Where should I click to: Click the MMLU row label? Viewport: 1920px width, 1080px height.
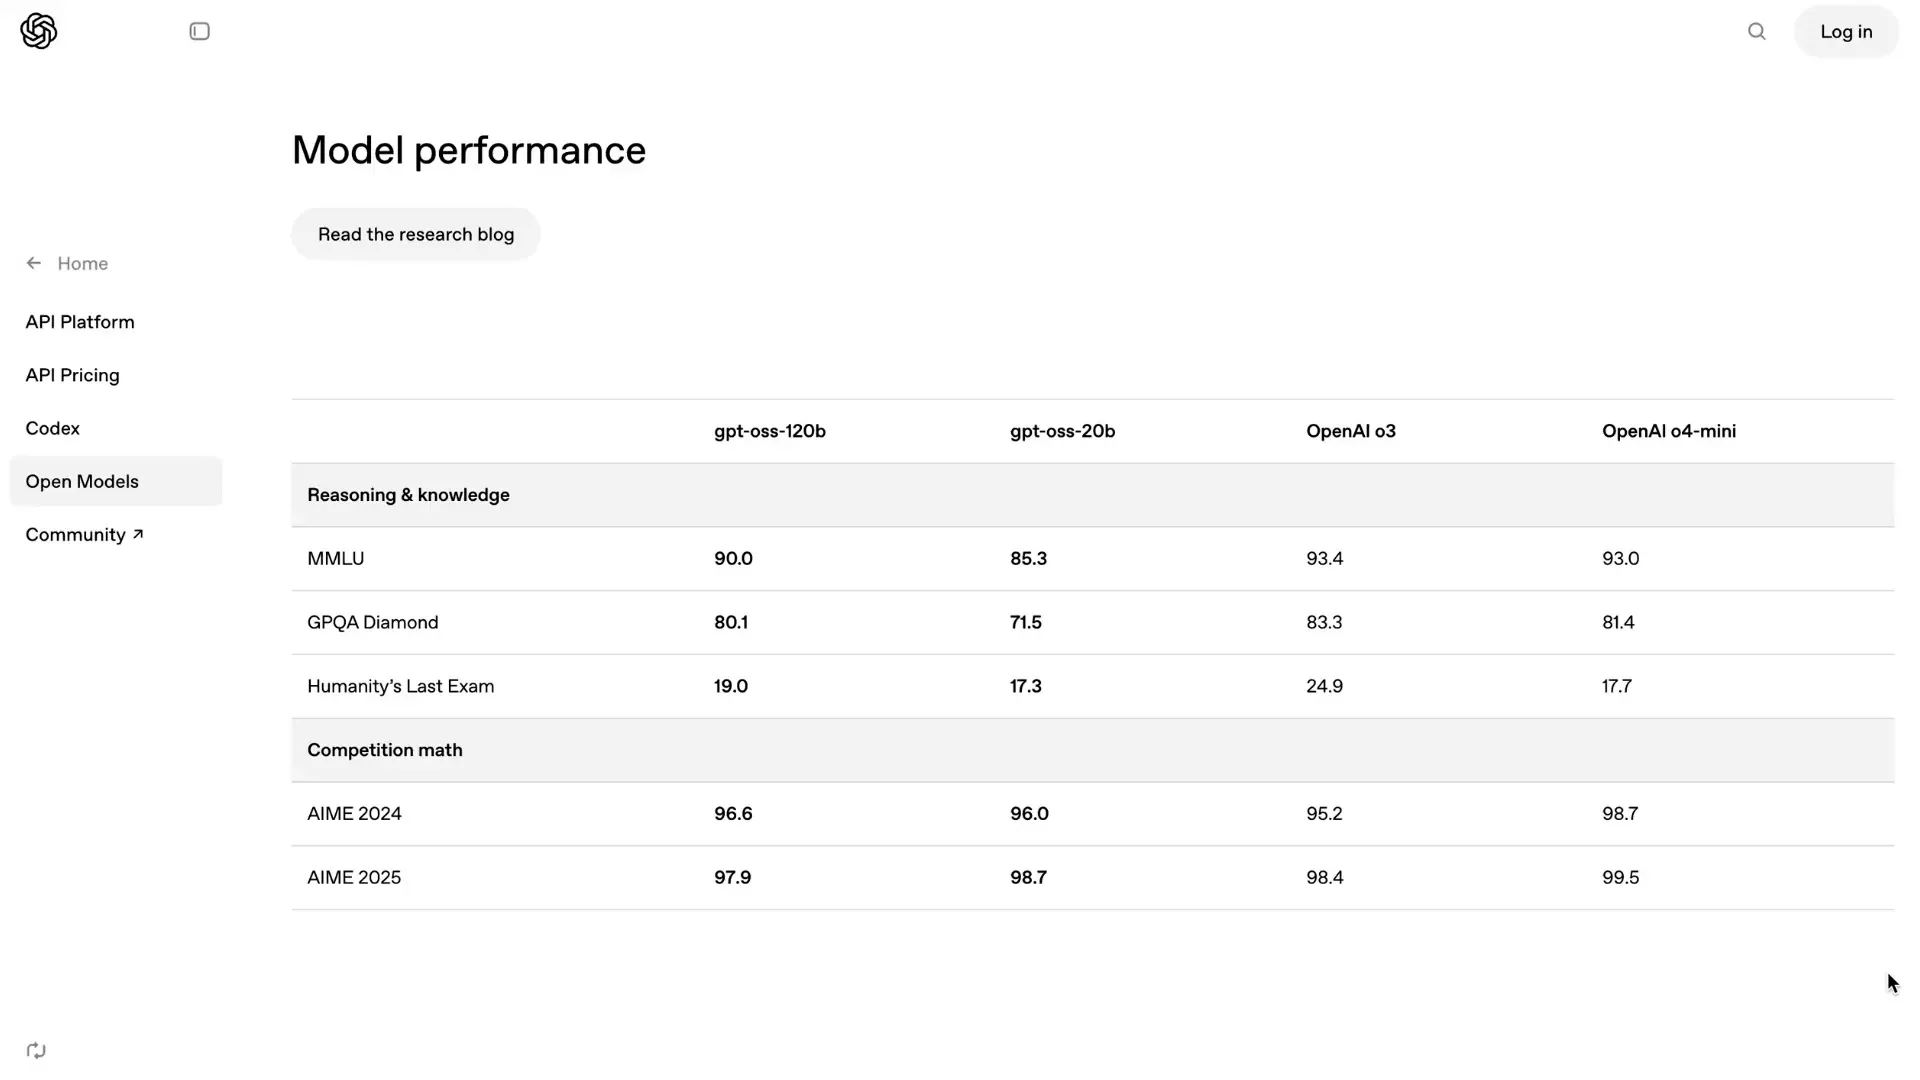[336, 559]
